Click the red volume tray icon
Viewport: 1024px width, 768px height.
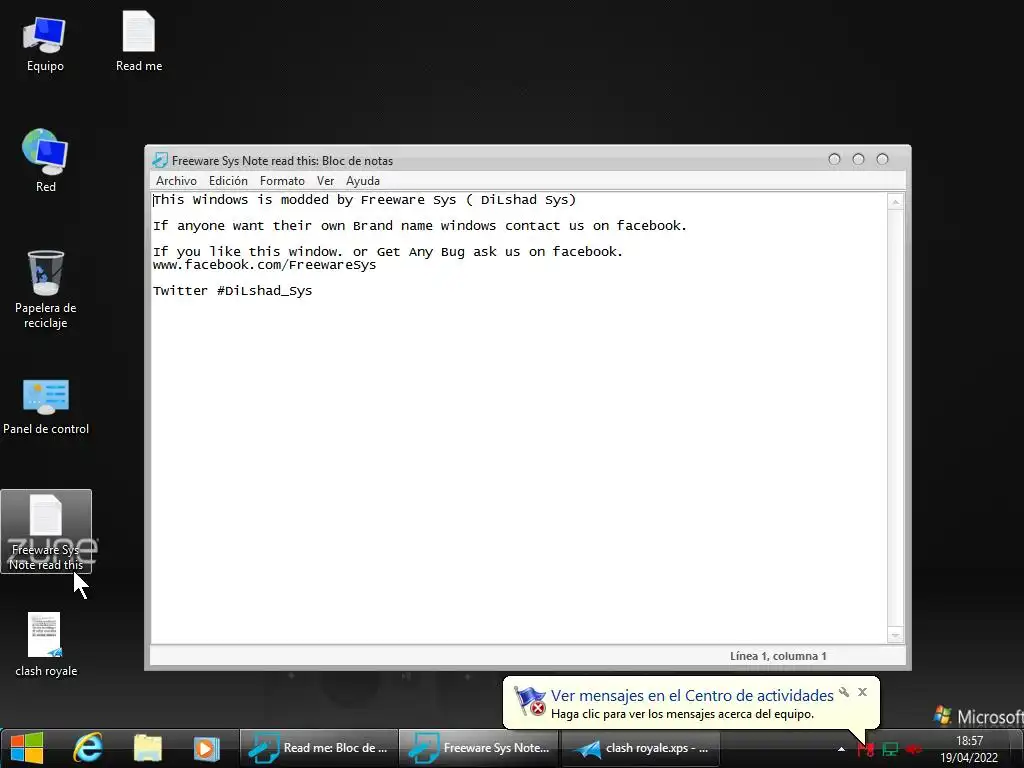pyautogui.click(x=913, y=749)
